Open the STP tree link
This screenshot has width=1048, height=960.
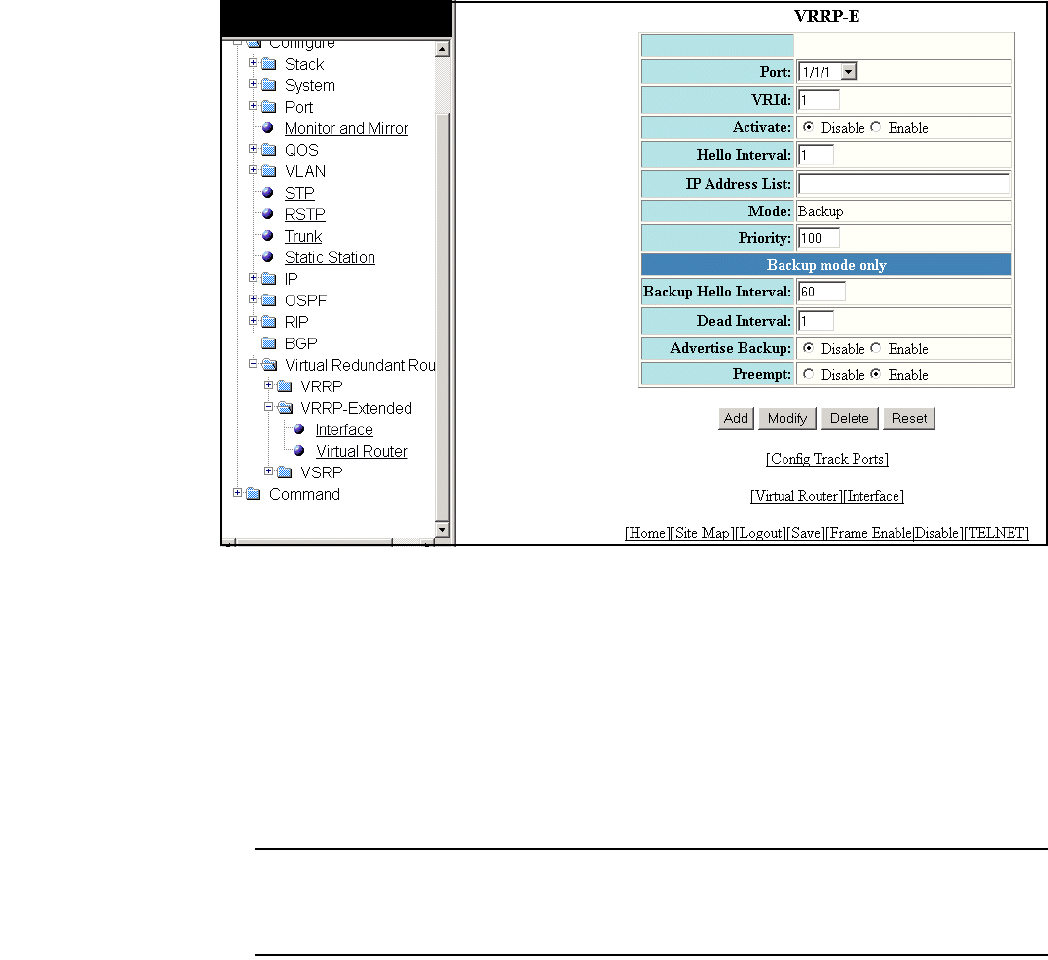click(x=299, y=193)
